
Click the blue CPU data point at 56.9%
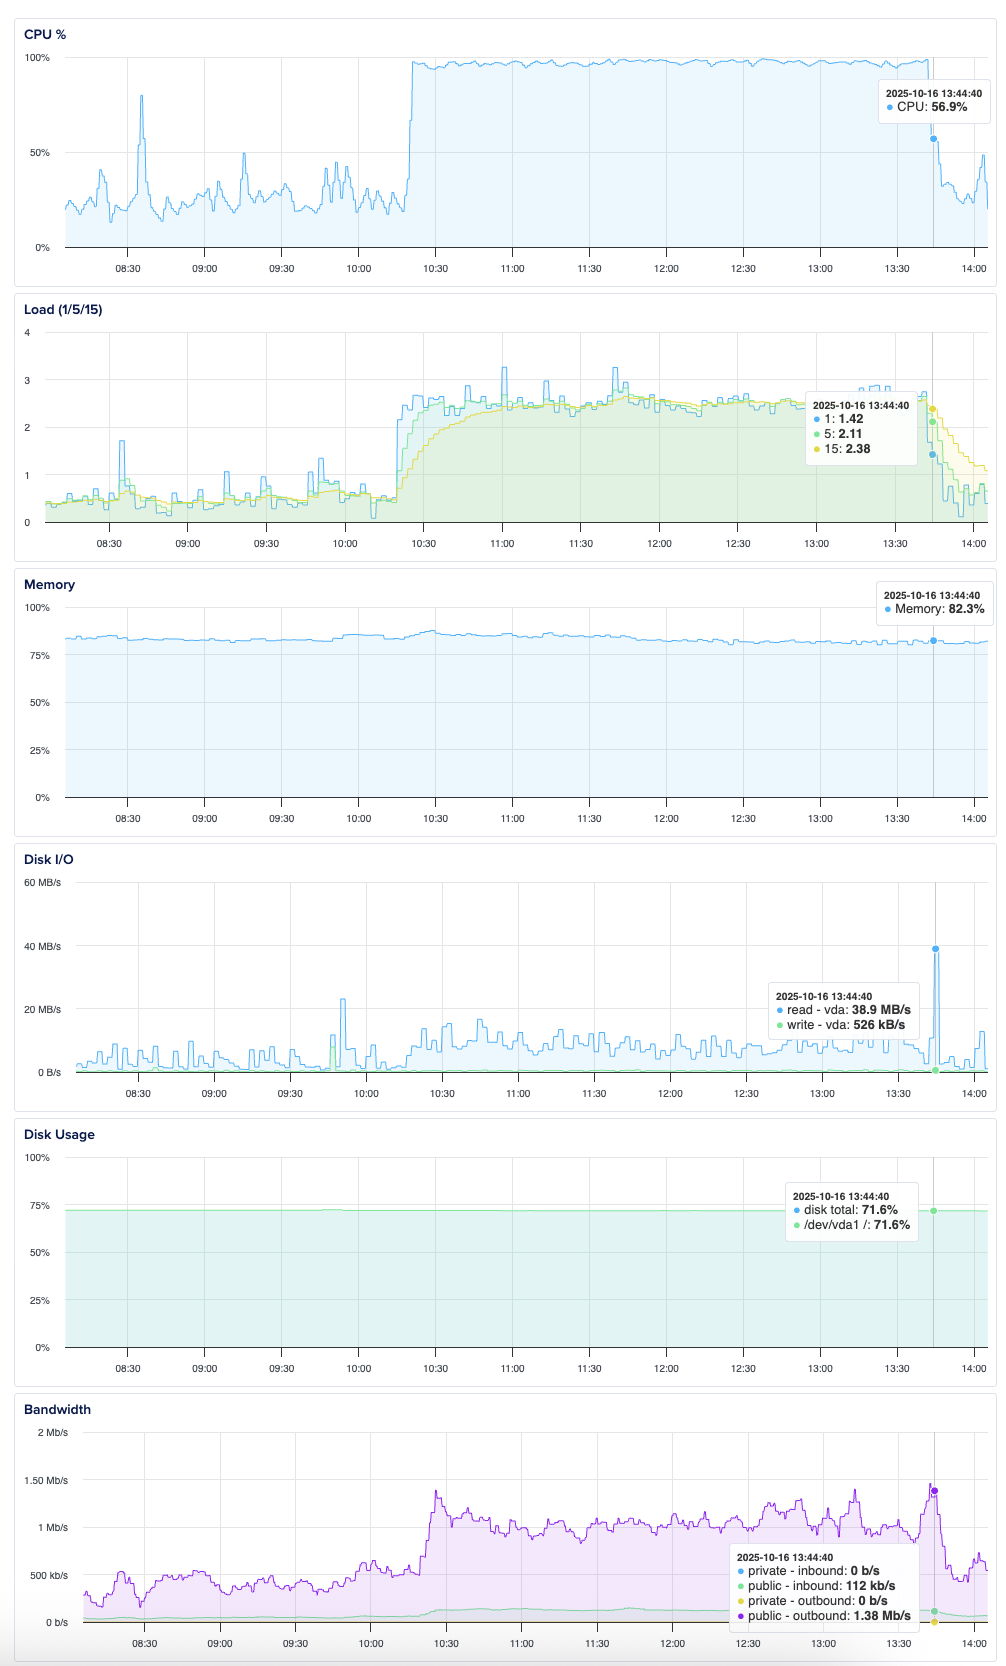[x=934, y=139]
